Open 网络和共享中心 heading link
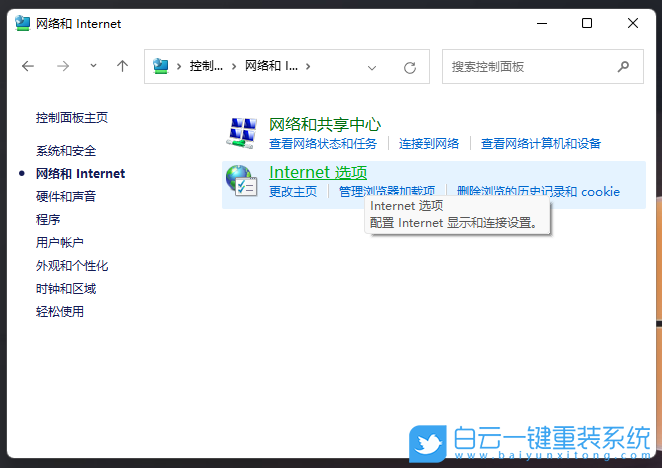 pos(325,125)
